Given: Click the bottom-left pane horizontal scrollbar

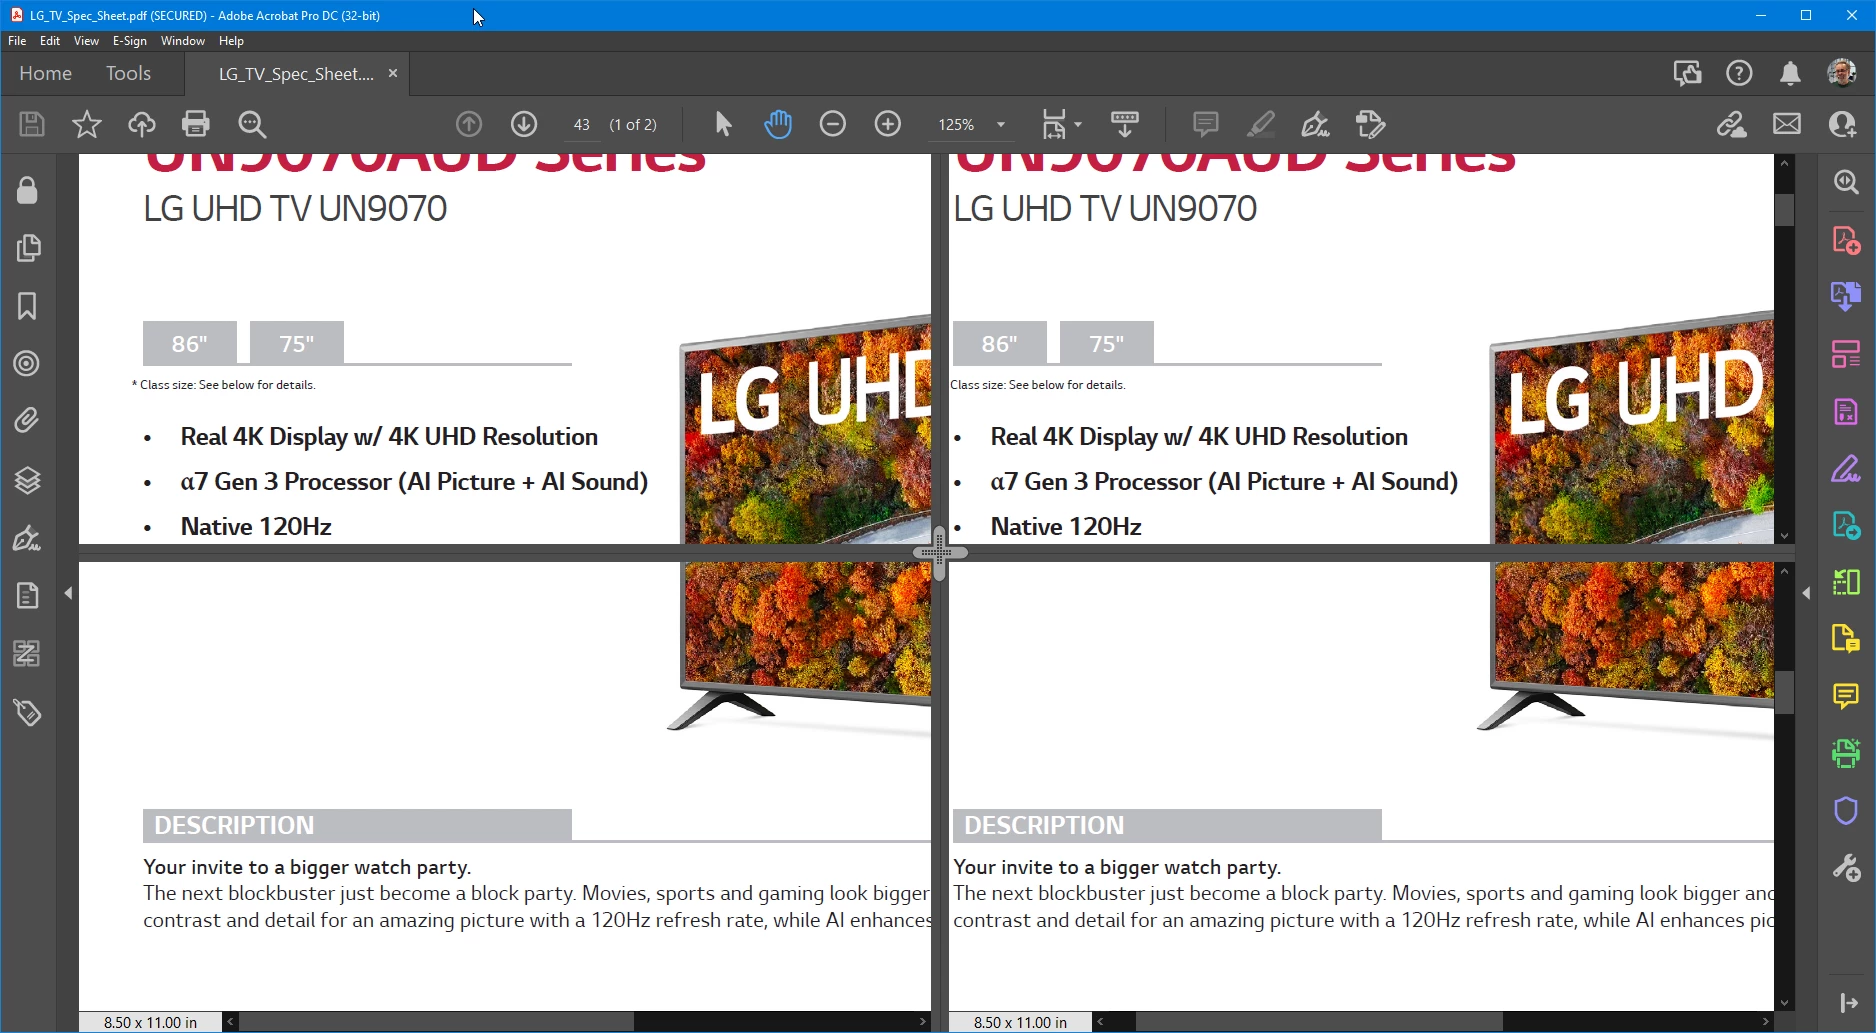Looking at the screenshot, I should pos(575,1022).
